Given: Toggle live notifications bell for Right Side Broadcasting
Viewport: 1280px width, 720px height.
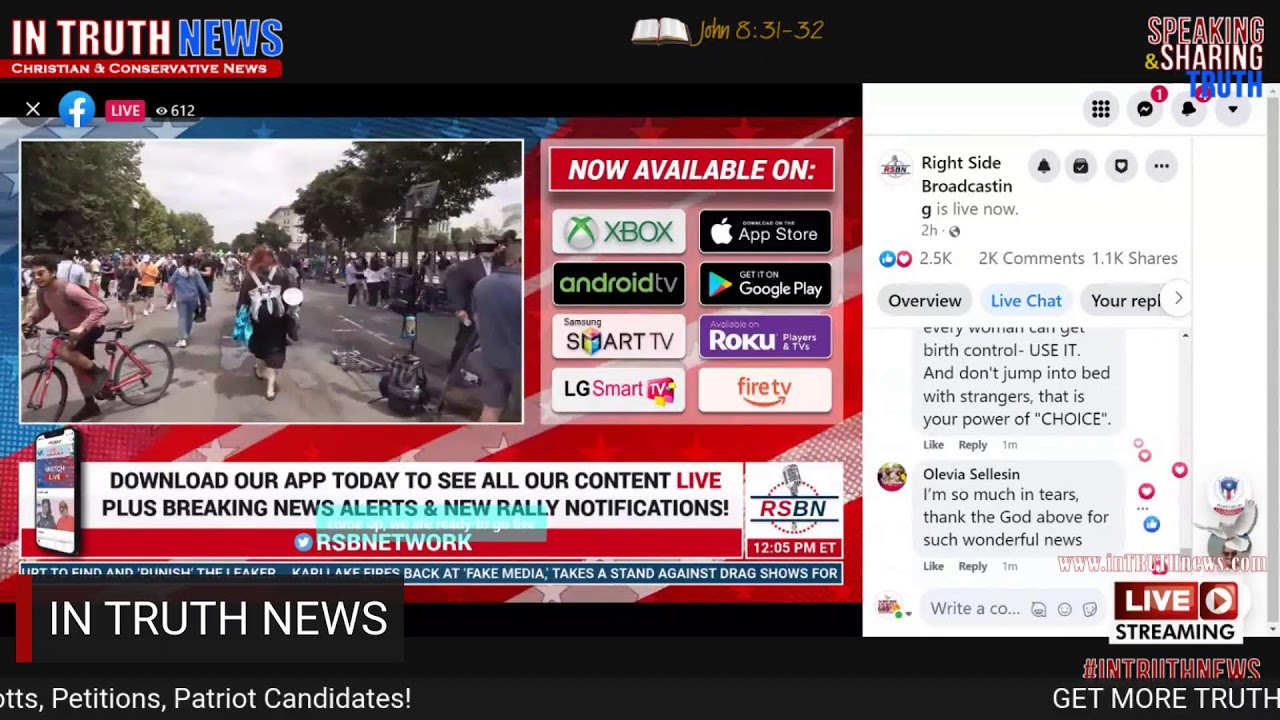Looking at the screenshot, I should coord(1043,166).
